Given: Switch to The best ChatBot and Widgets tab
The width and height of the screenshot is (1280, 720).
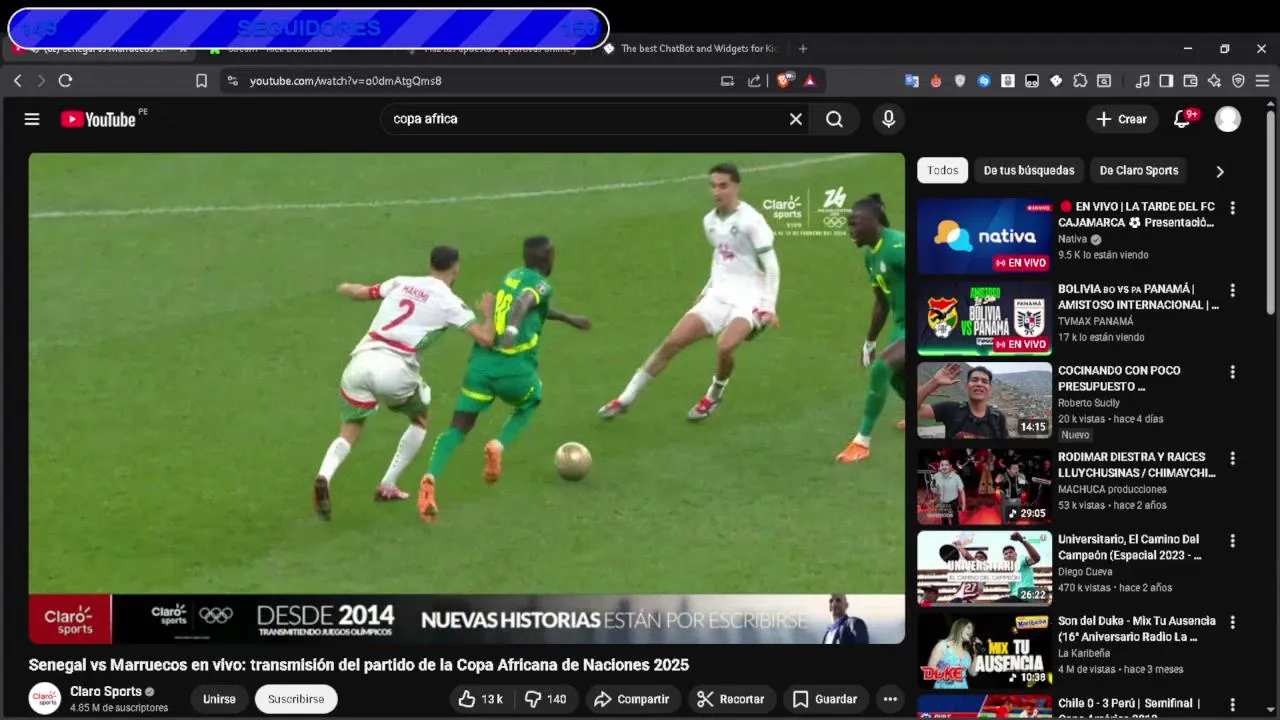Looking at the screenshot, I should click(690, 48).
